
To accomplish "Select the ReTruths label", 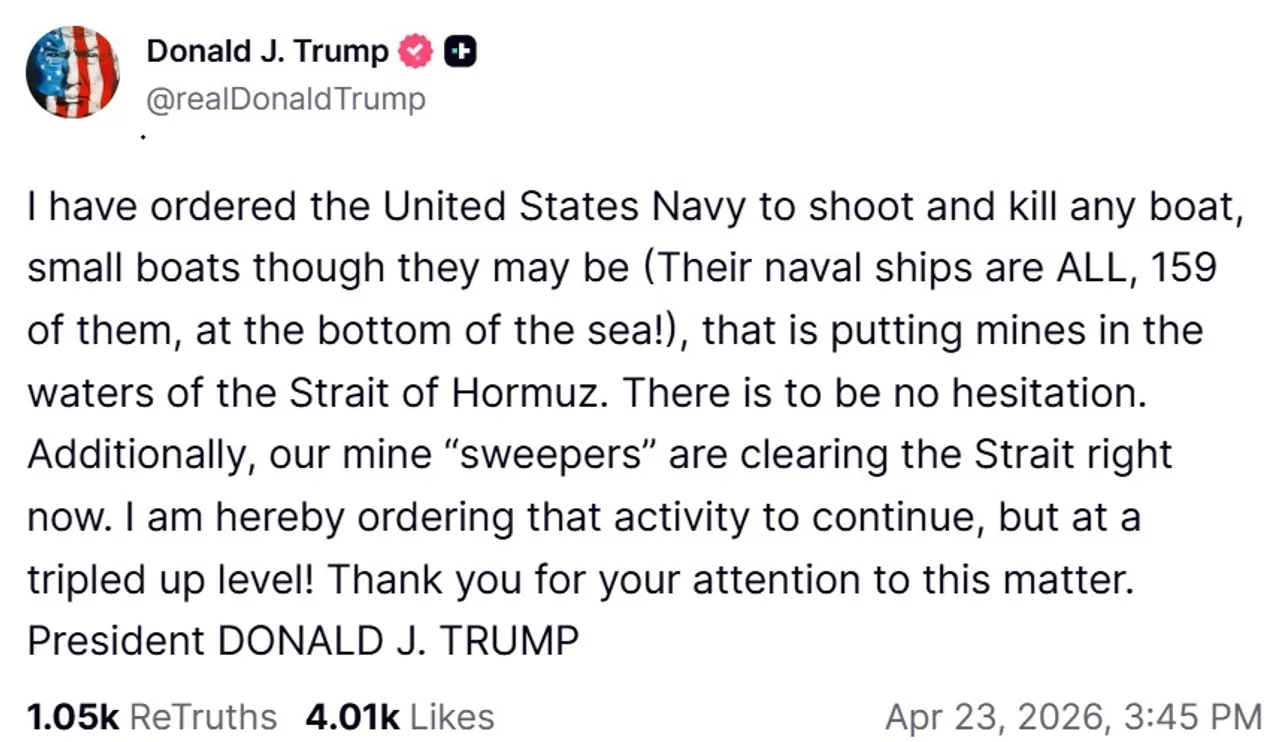I will (204, 716).
